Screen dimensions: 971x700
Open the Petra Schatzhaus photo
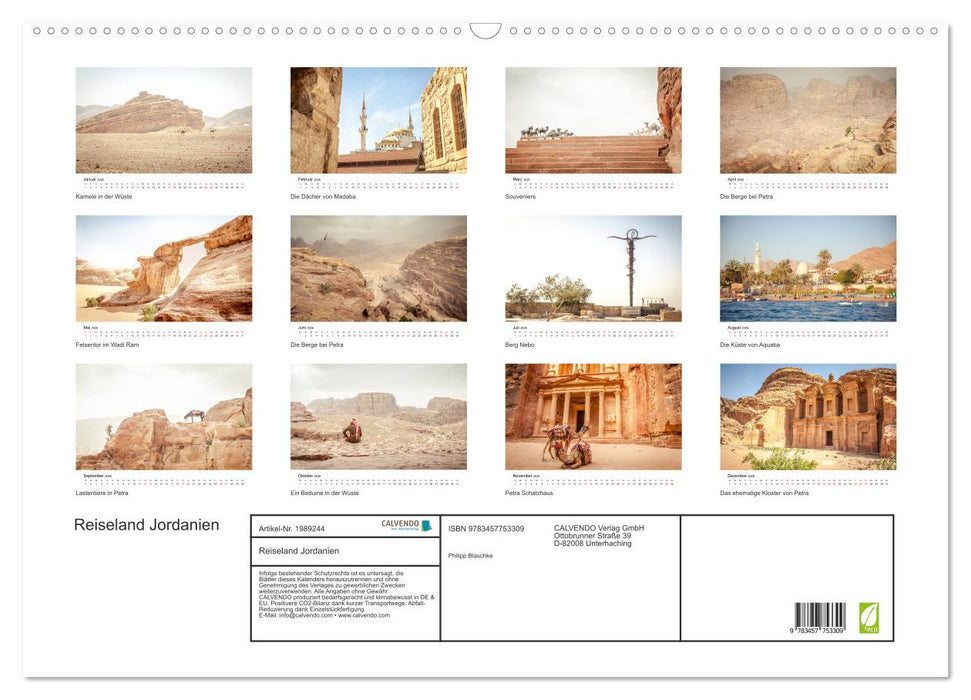593,416
